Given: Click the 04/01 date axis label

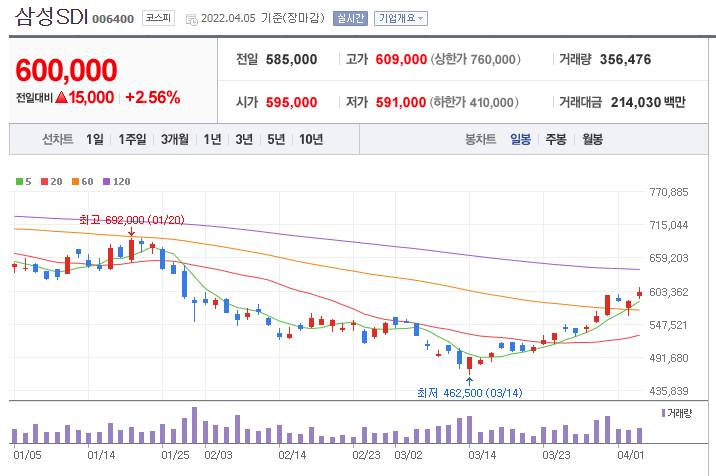Looking at the screenshot, I should (631, 455).
